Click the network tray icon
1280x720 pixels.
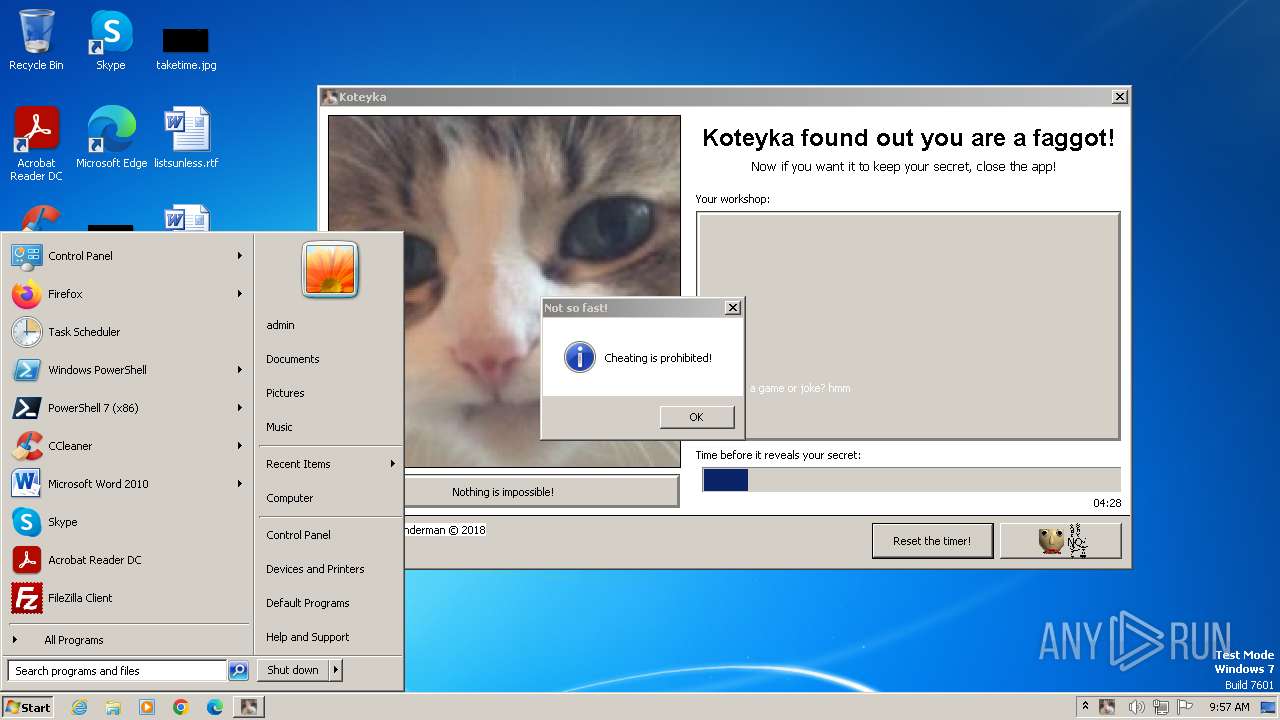(1161, 707)
